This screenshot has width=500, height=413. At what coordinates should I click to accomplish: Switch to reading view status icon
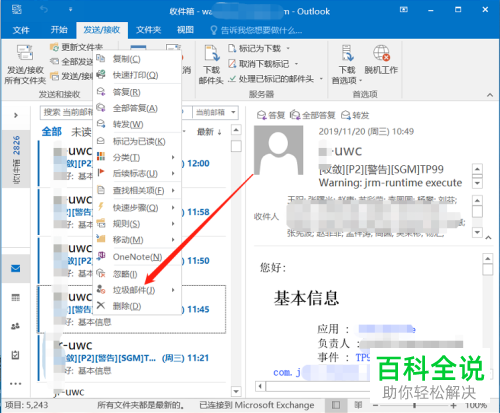point(358,405)
